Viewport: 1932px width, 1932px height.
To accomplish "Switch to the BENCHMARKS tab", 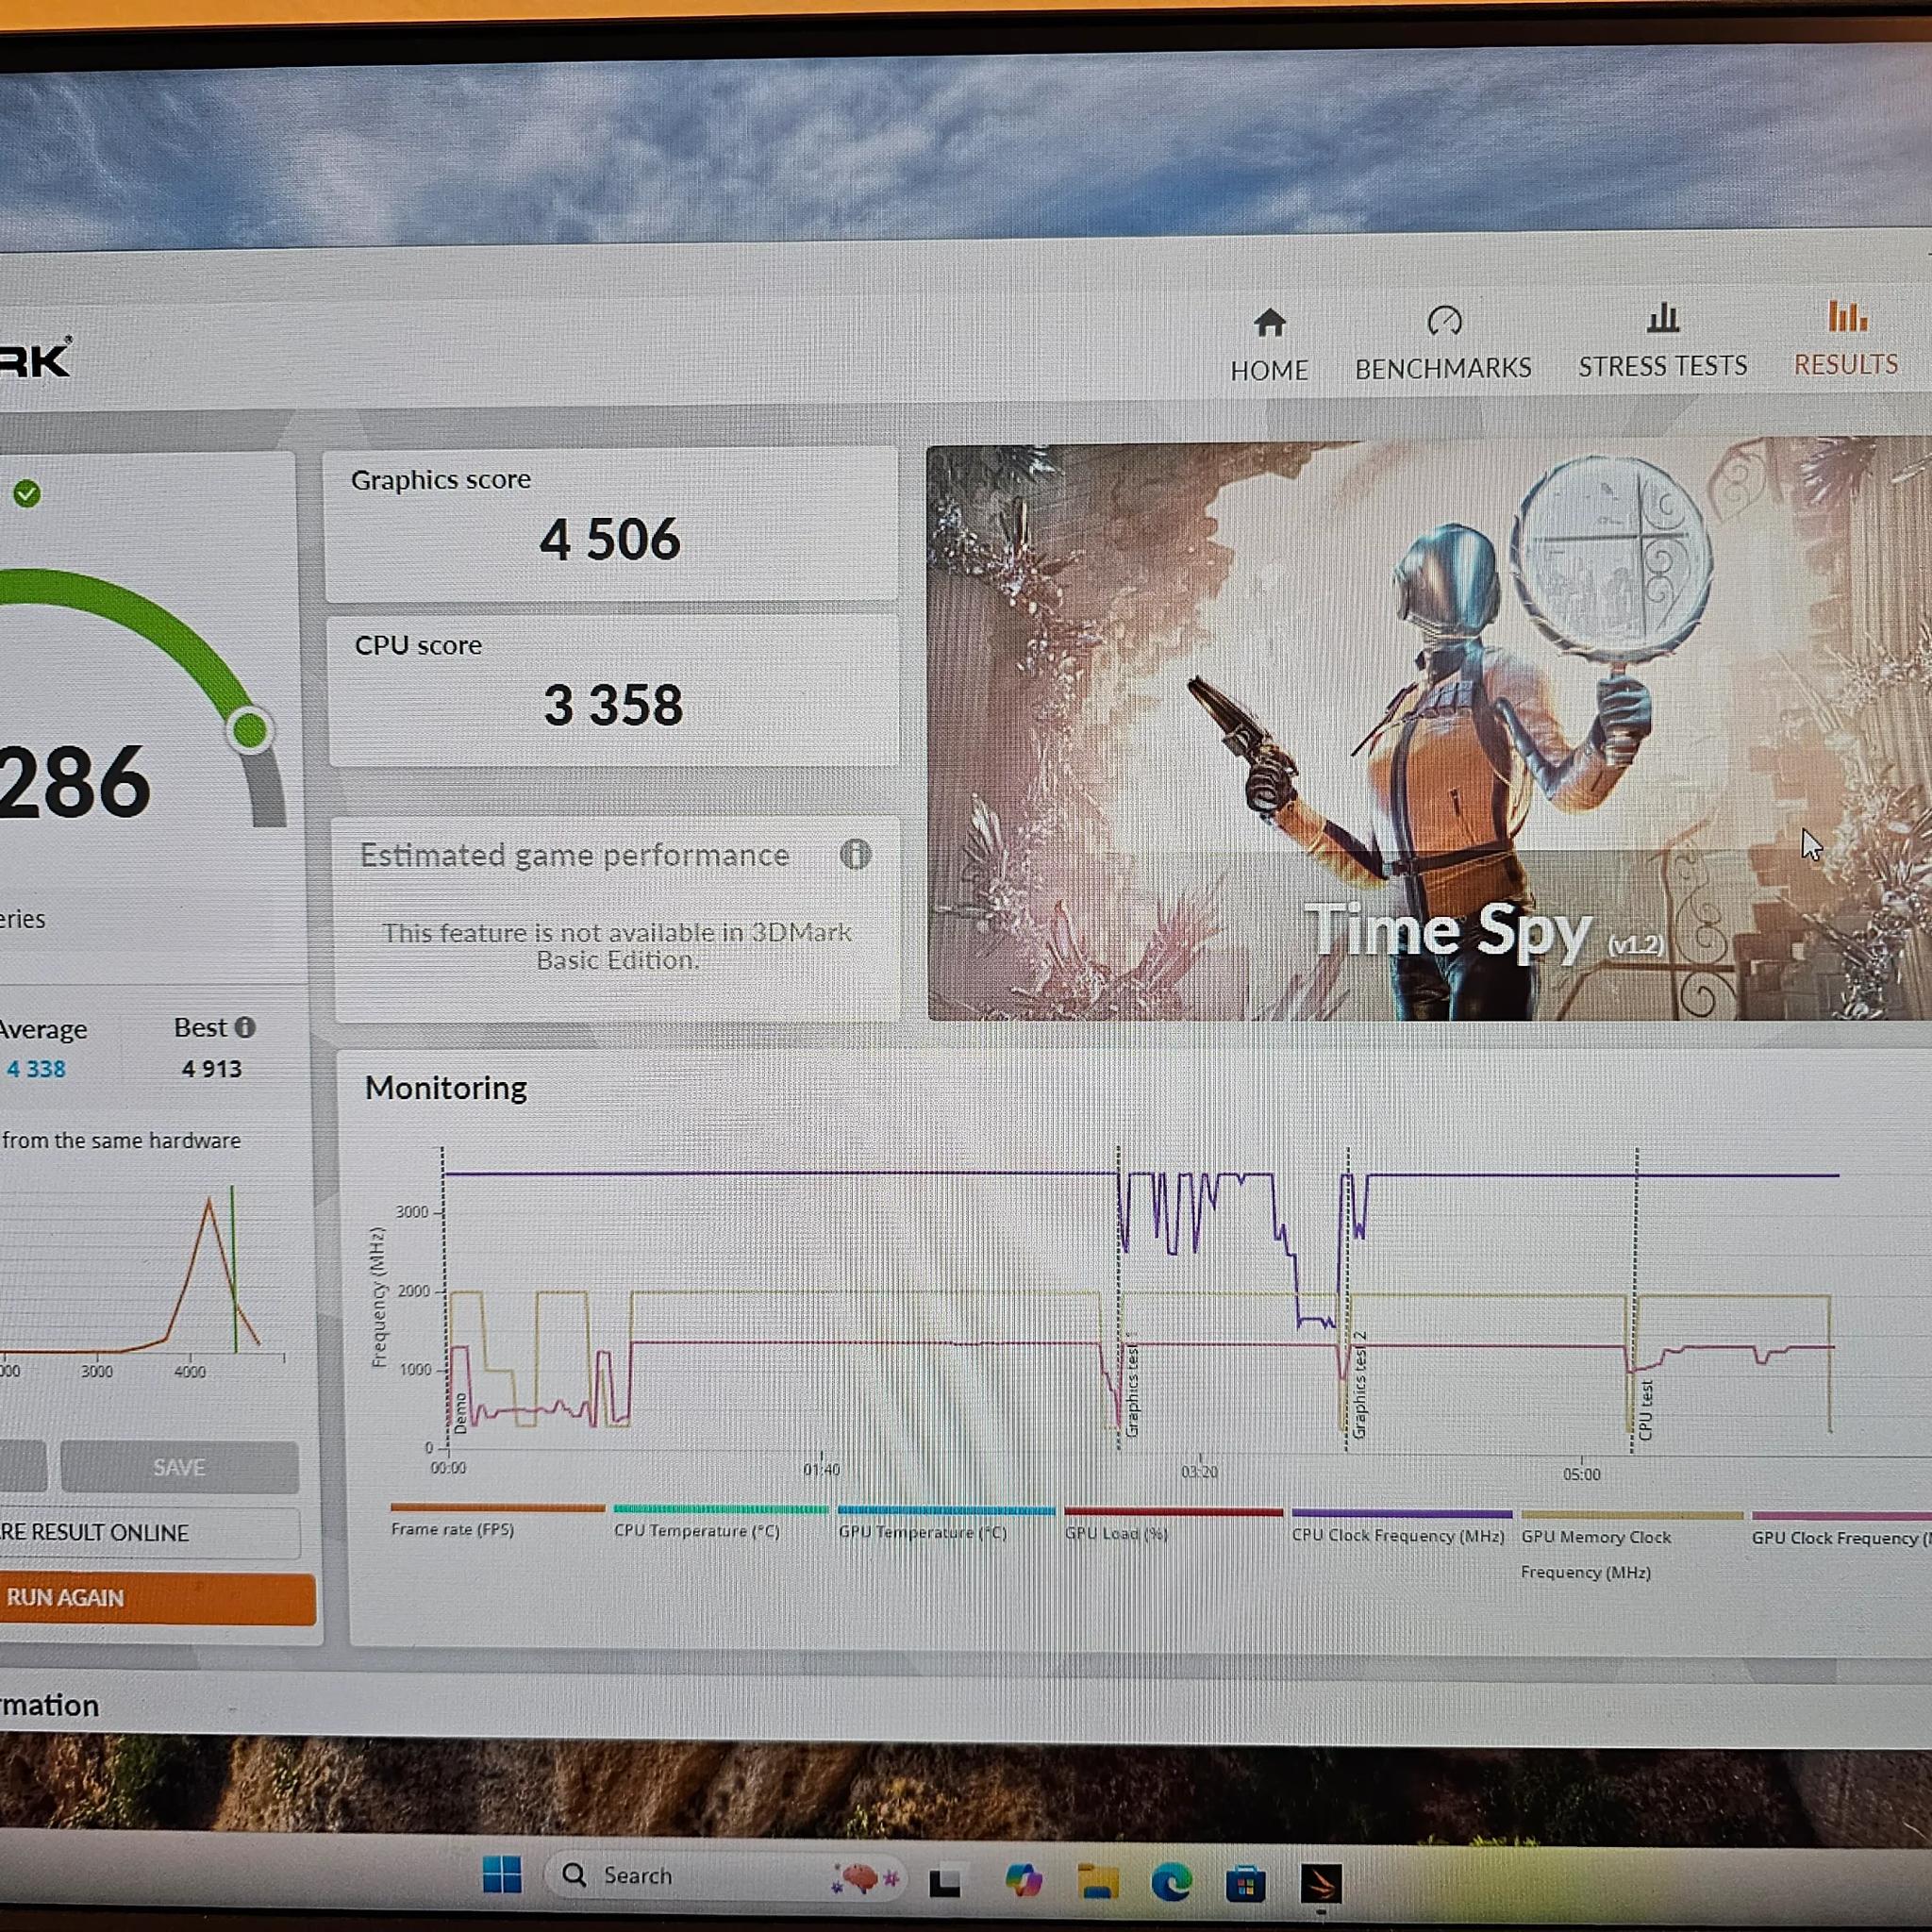I will (x=1443, y=344).
